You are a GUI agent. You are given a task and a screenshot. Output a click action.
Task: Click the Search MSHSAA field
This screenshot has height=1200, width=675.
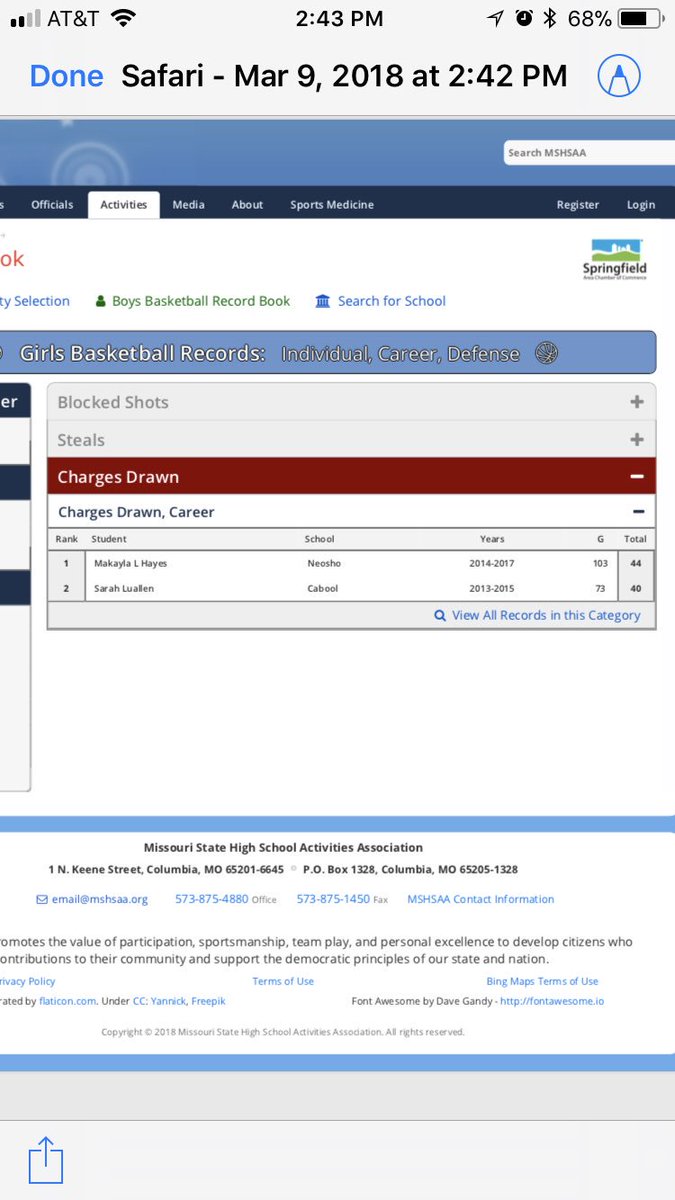click(589, 152)
